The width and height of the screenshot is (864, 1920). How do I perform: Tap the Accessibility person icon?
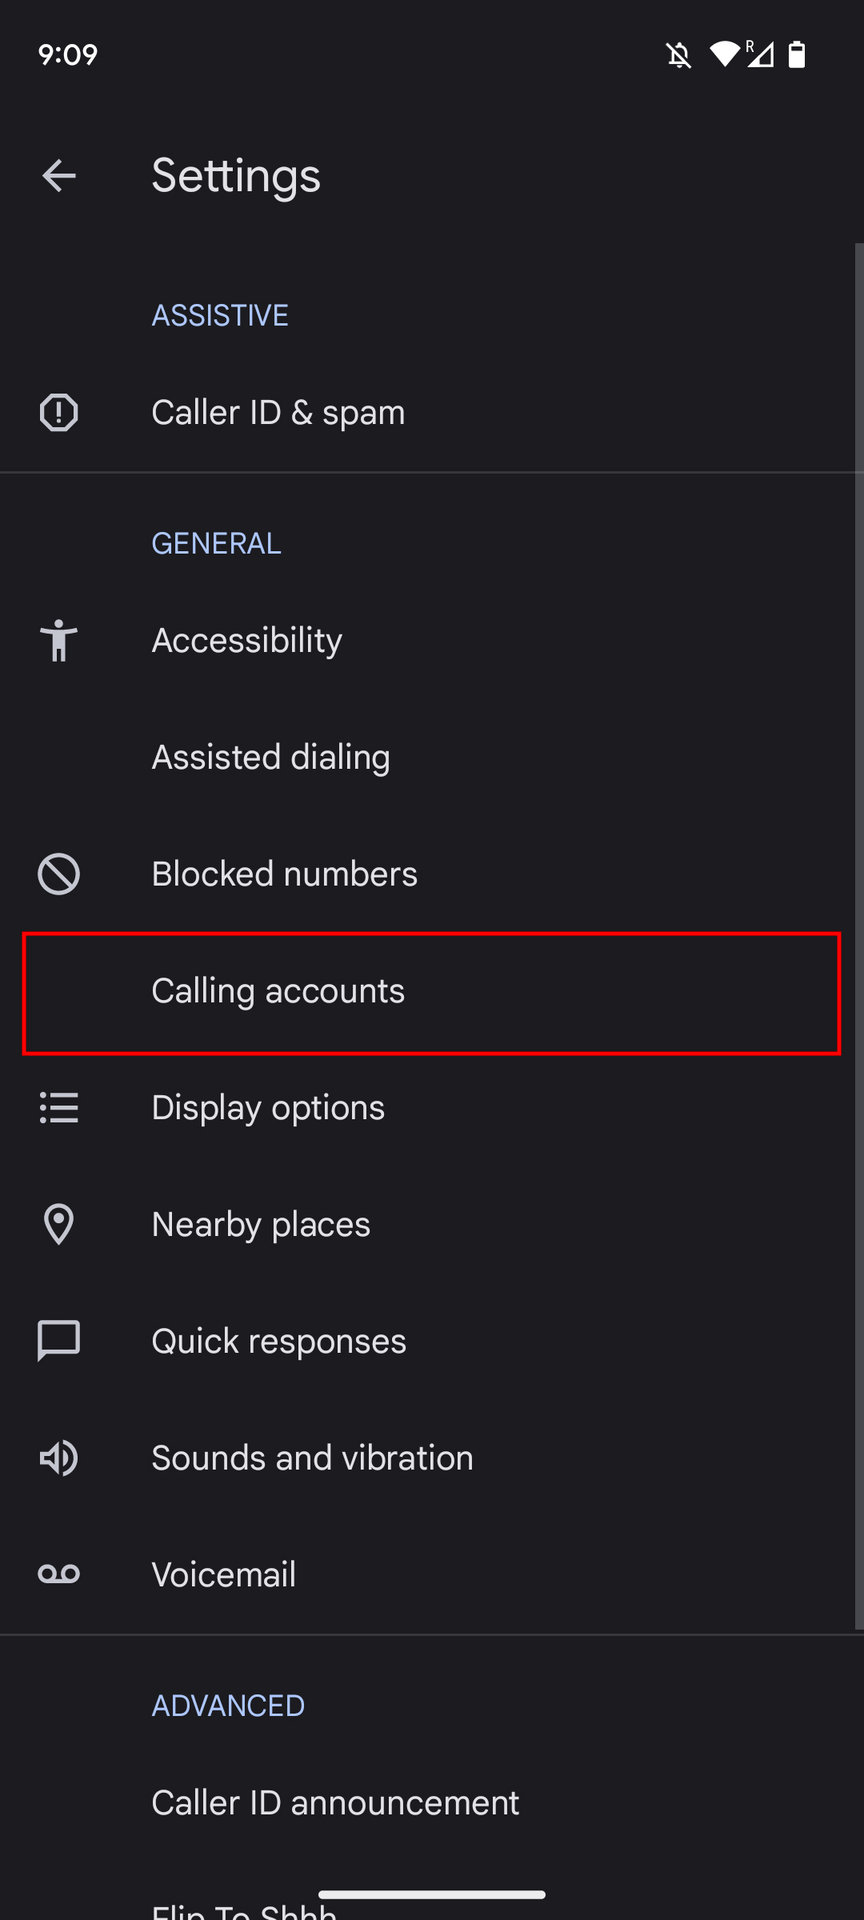click(x=59, y=640)
